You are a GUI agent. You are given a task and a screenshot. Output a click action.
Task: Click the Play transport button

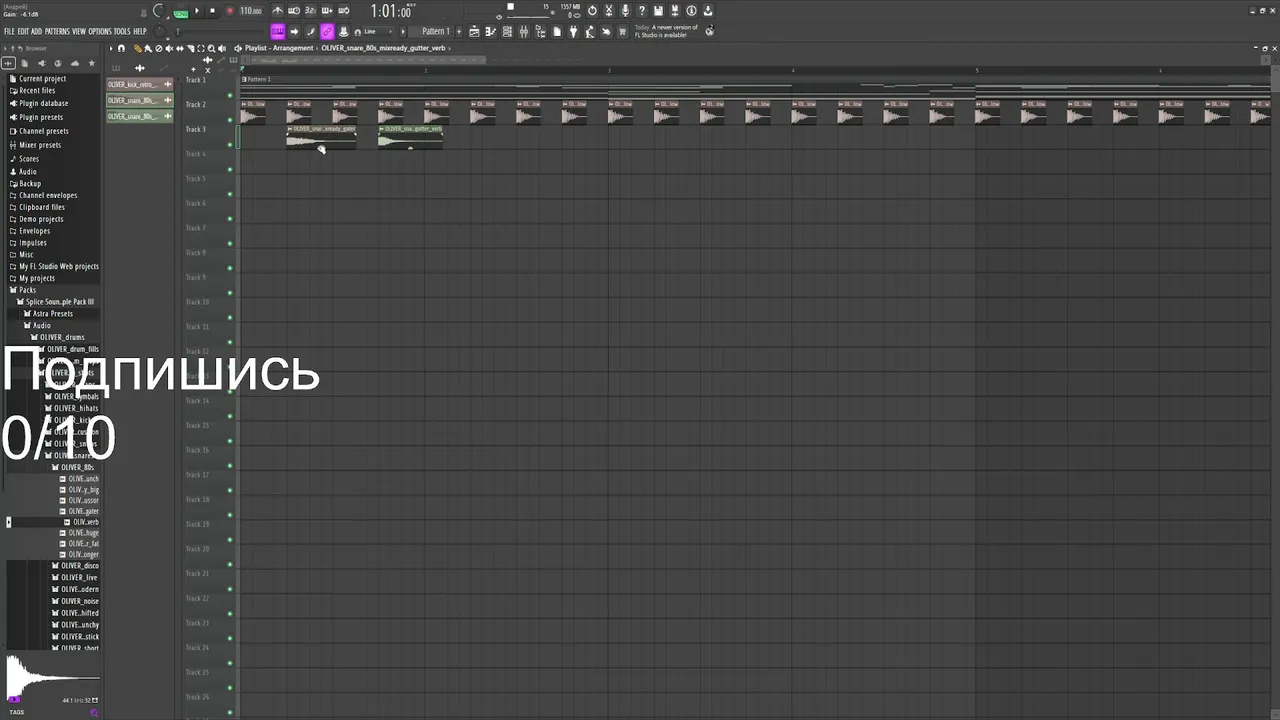tap(197, 11)
